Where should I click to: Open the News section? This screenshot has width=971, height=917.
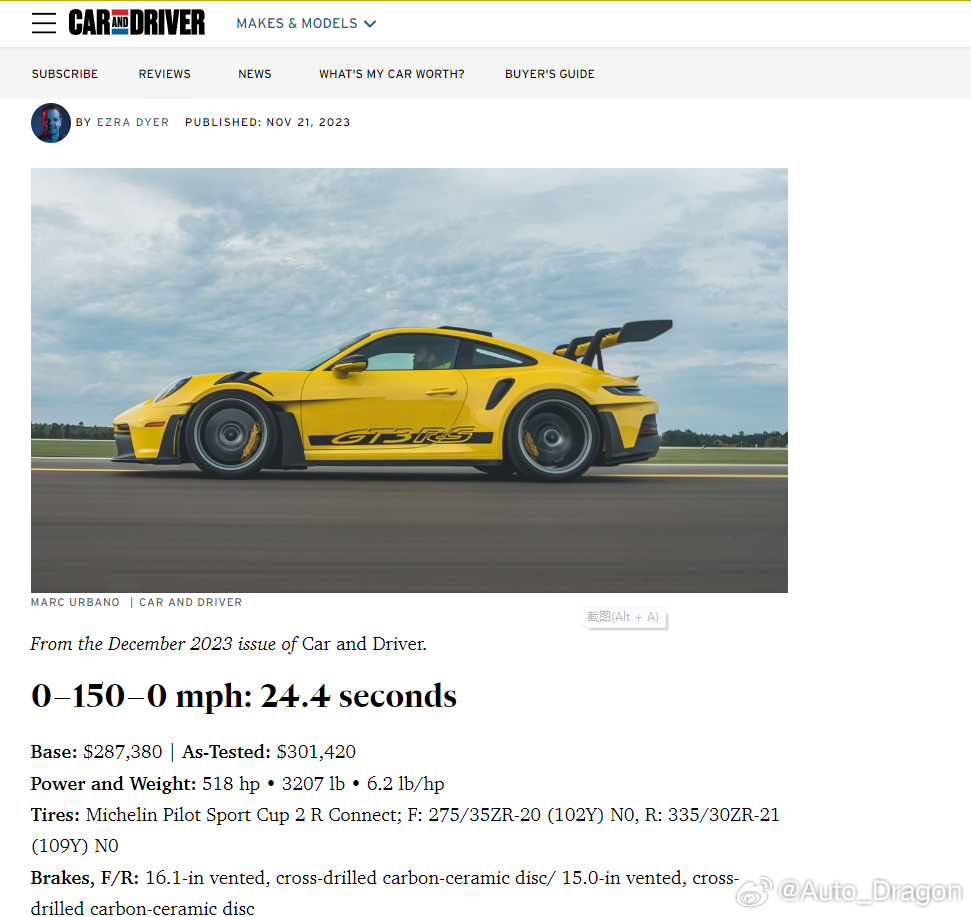pos(255,74)
